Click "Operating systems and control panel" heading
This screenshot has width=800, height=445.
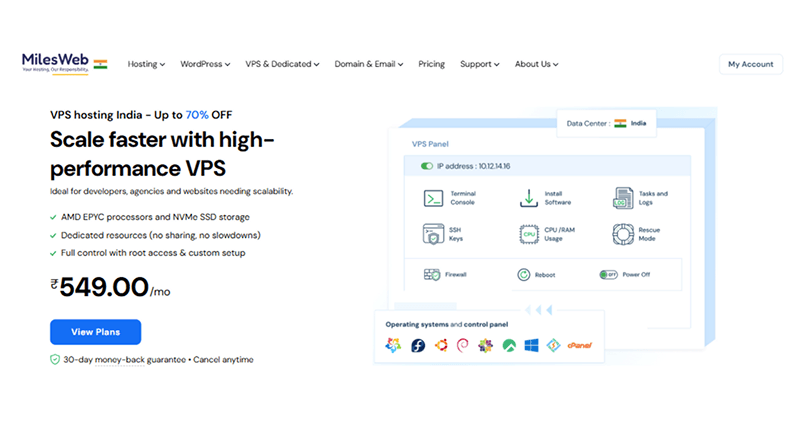446,324
